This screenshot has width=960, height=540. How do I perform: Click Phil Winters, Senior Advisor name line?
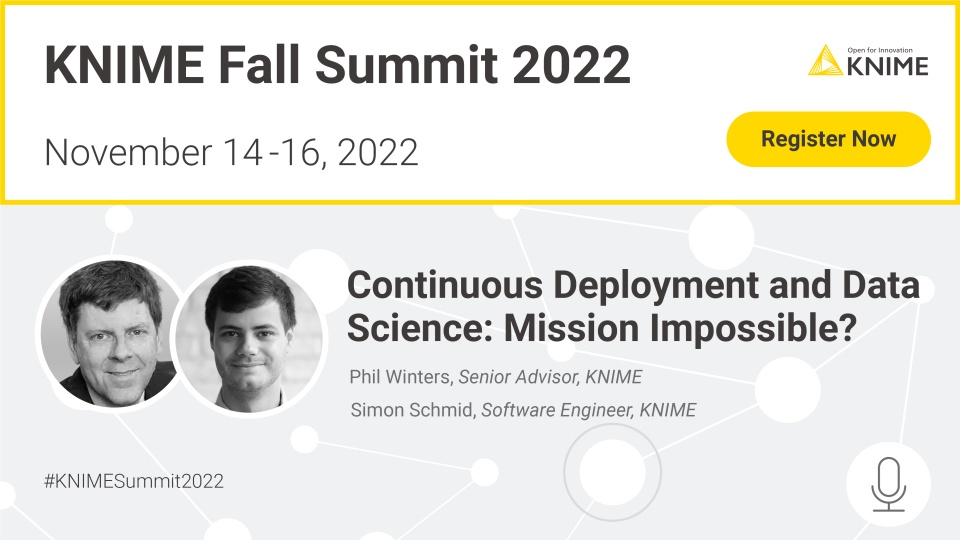tap(495, 377)
